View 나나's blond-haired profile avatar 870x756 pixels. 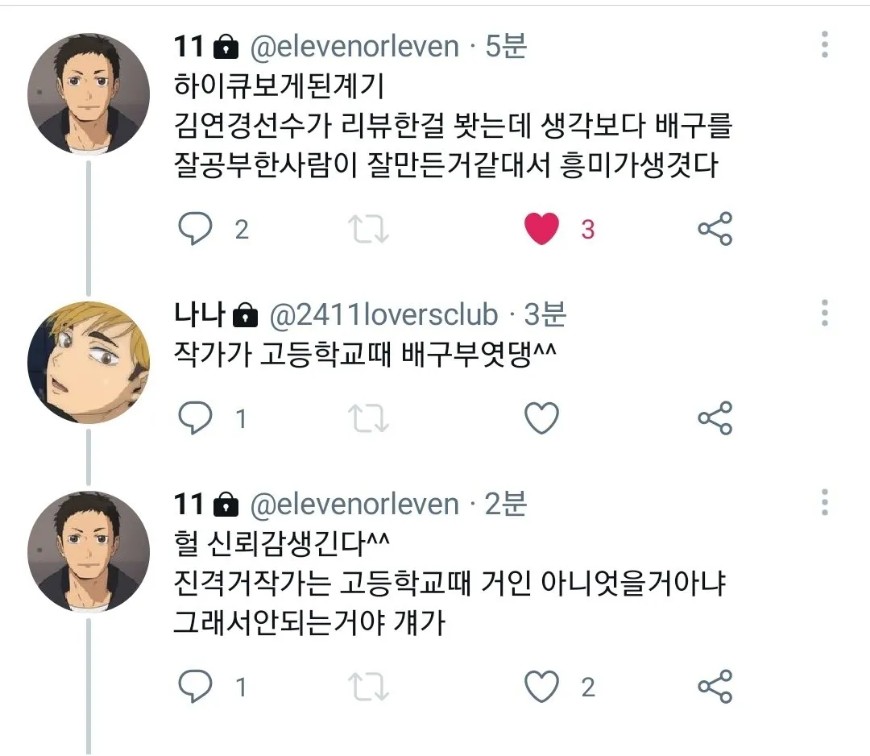click(x=88, y=362)
